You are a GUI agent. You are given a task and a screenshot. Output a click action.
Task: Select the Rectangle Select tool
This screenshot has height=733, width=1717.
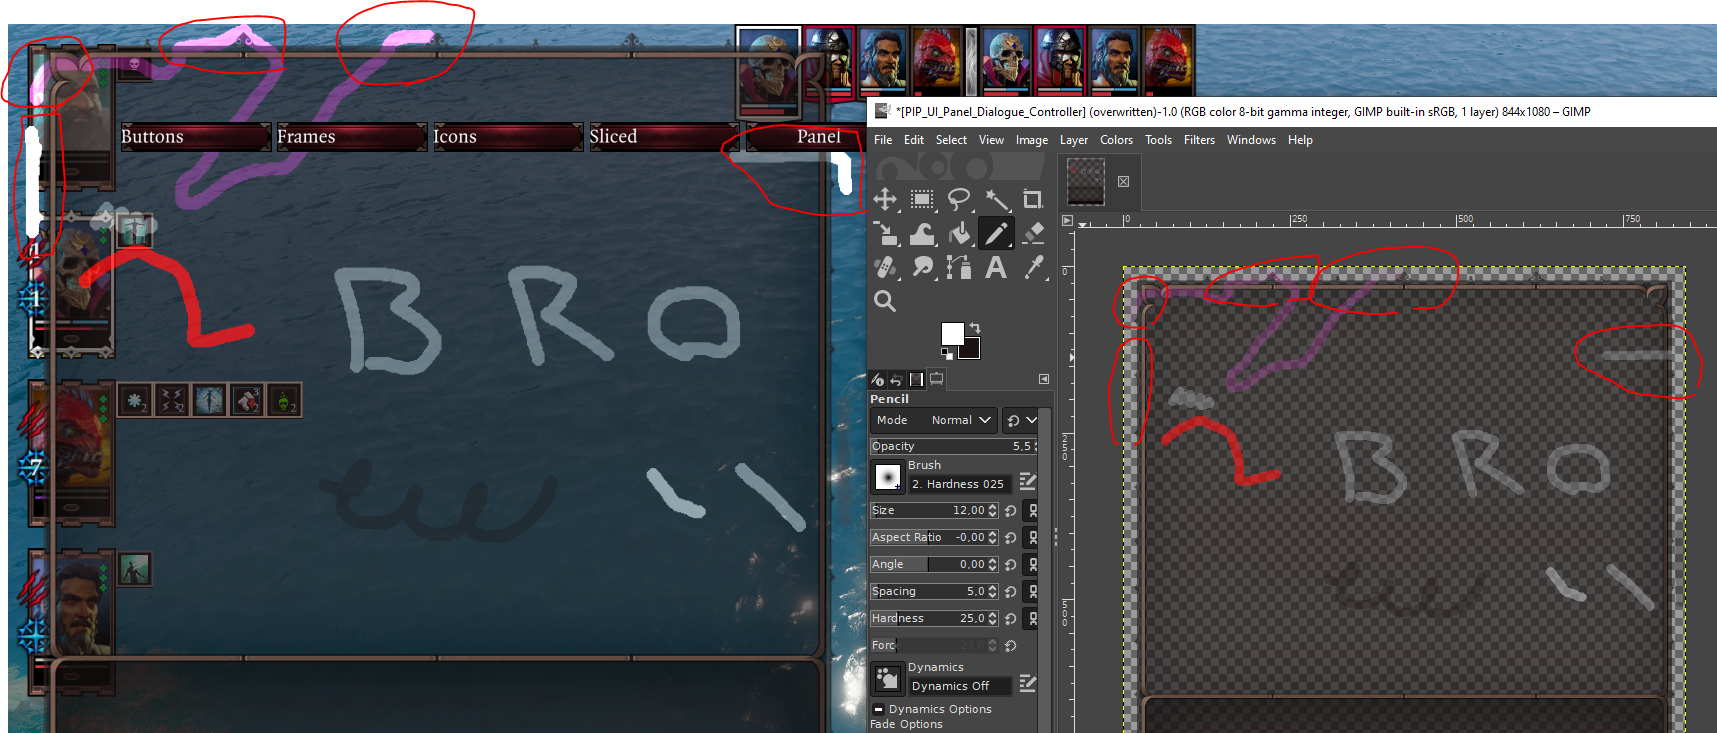[x=922, y=199]
